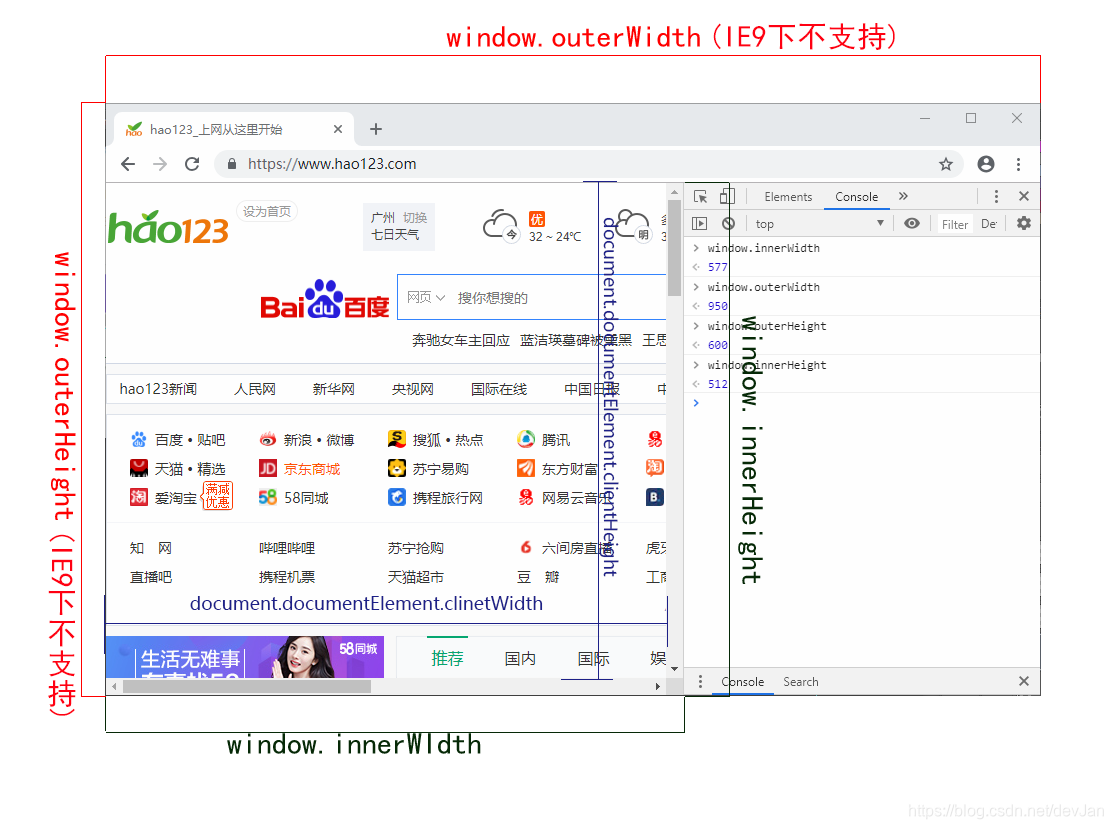This screenshot has height=829, width=1113.
Task: Click the horizontal scrollbar thumb
Action: coord(247,686)
